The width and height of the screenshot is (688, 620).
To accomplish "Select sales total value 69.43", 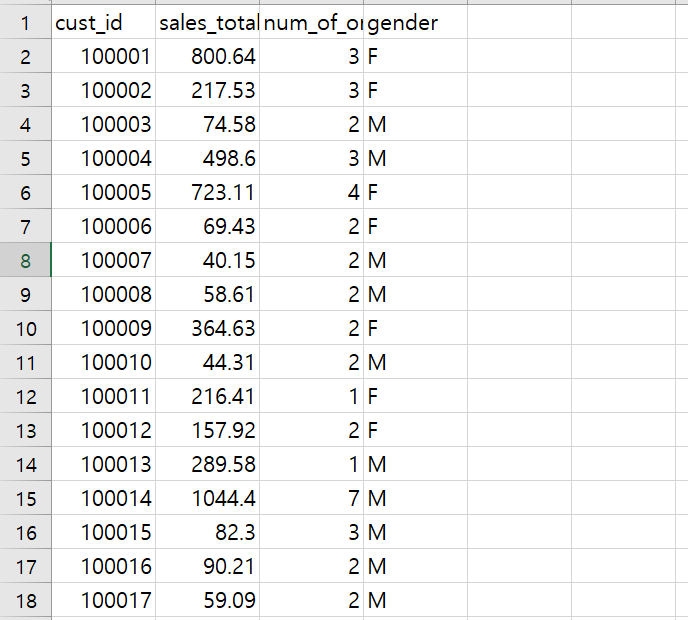I will pyautogui.click(x=208, y=226).
